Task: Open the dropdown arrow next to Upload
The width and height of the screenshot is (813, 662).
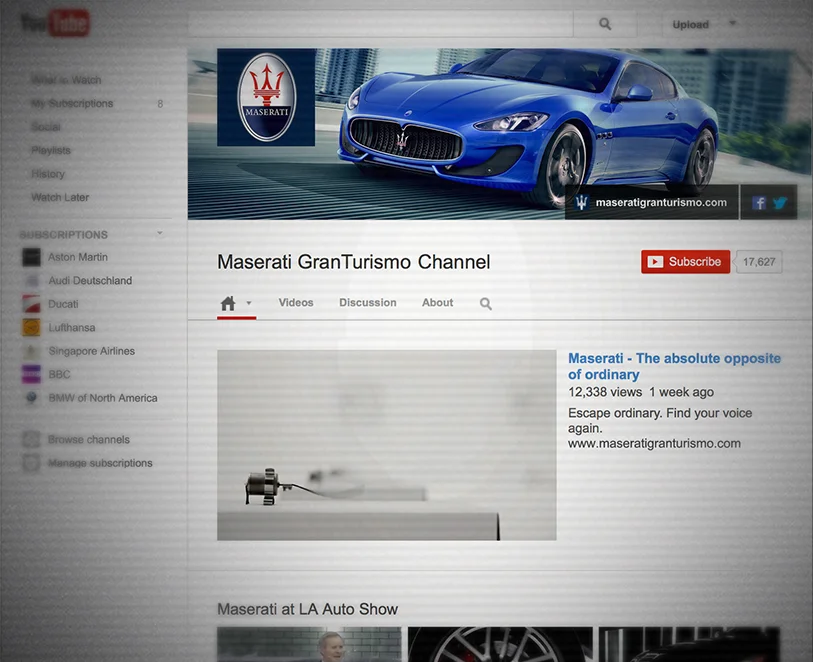Action: (733, 23)
